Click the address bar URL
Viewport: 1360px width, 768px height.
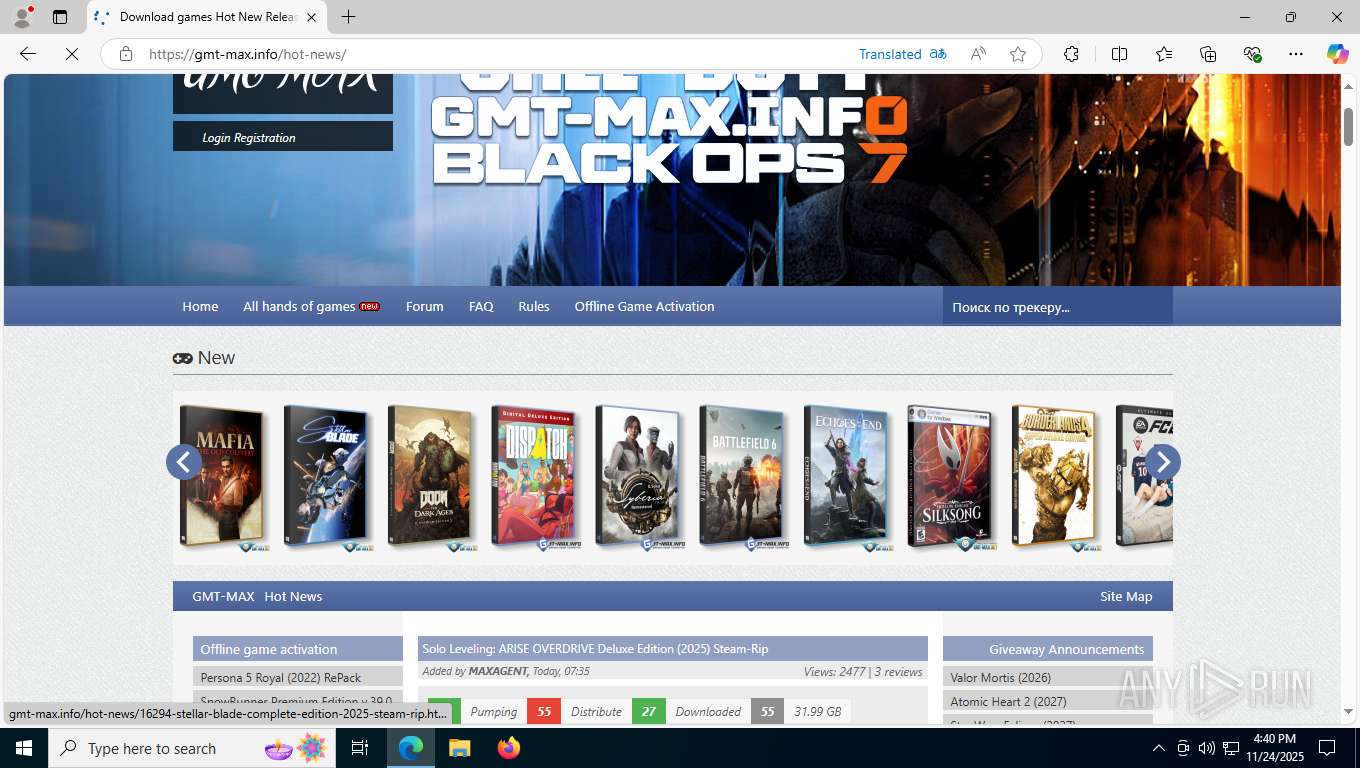click(248, 54)
